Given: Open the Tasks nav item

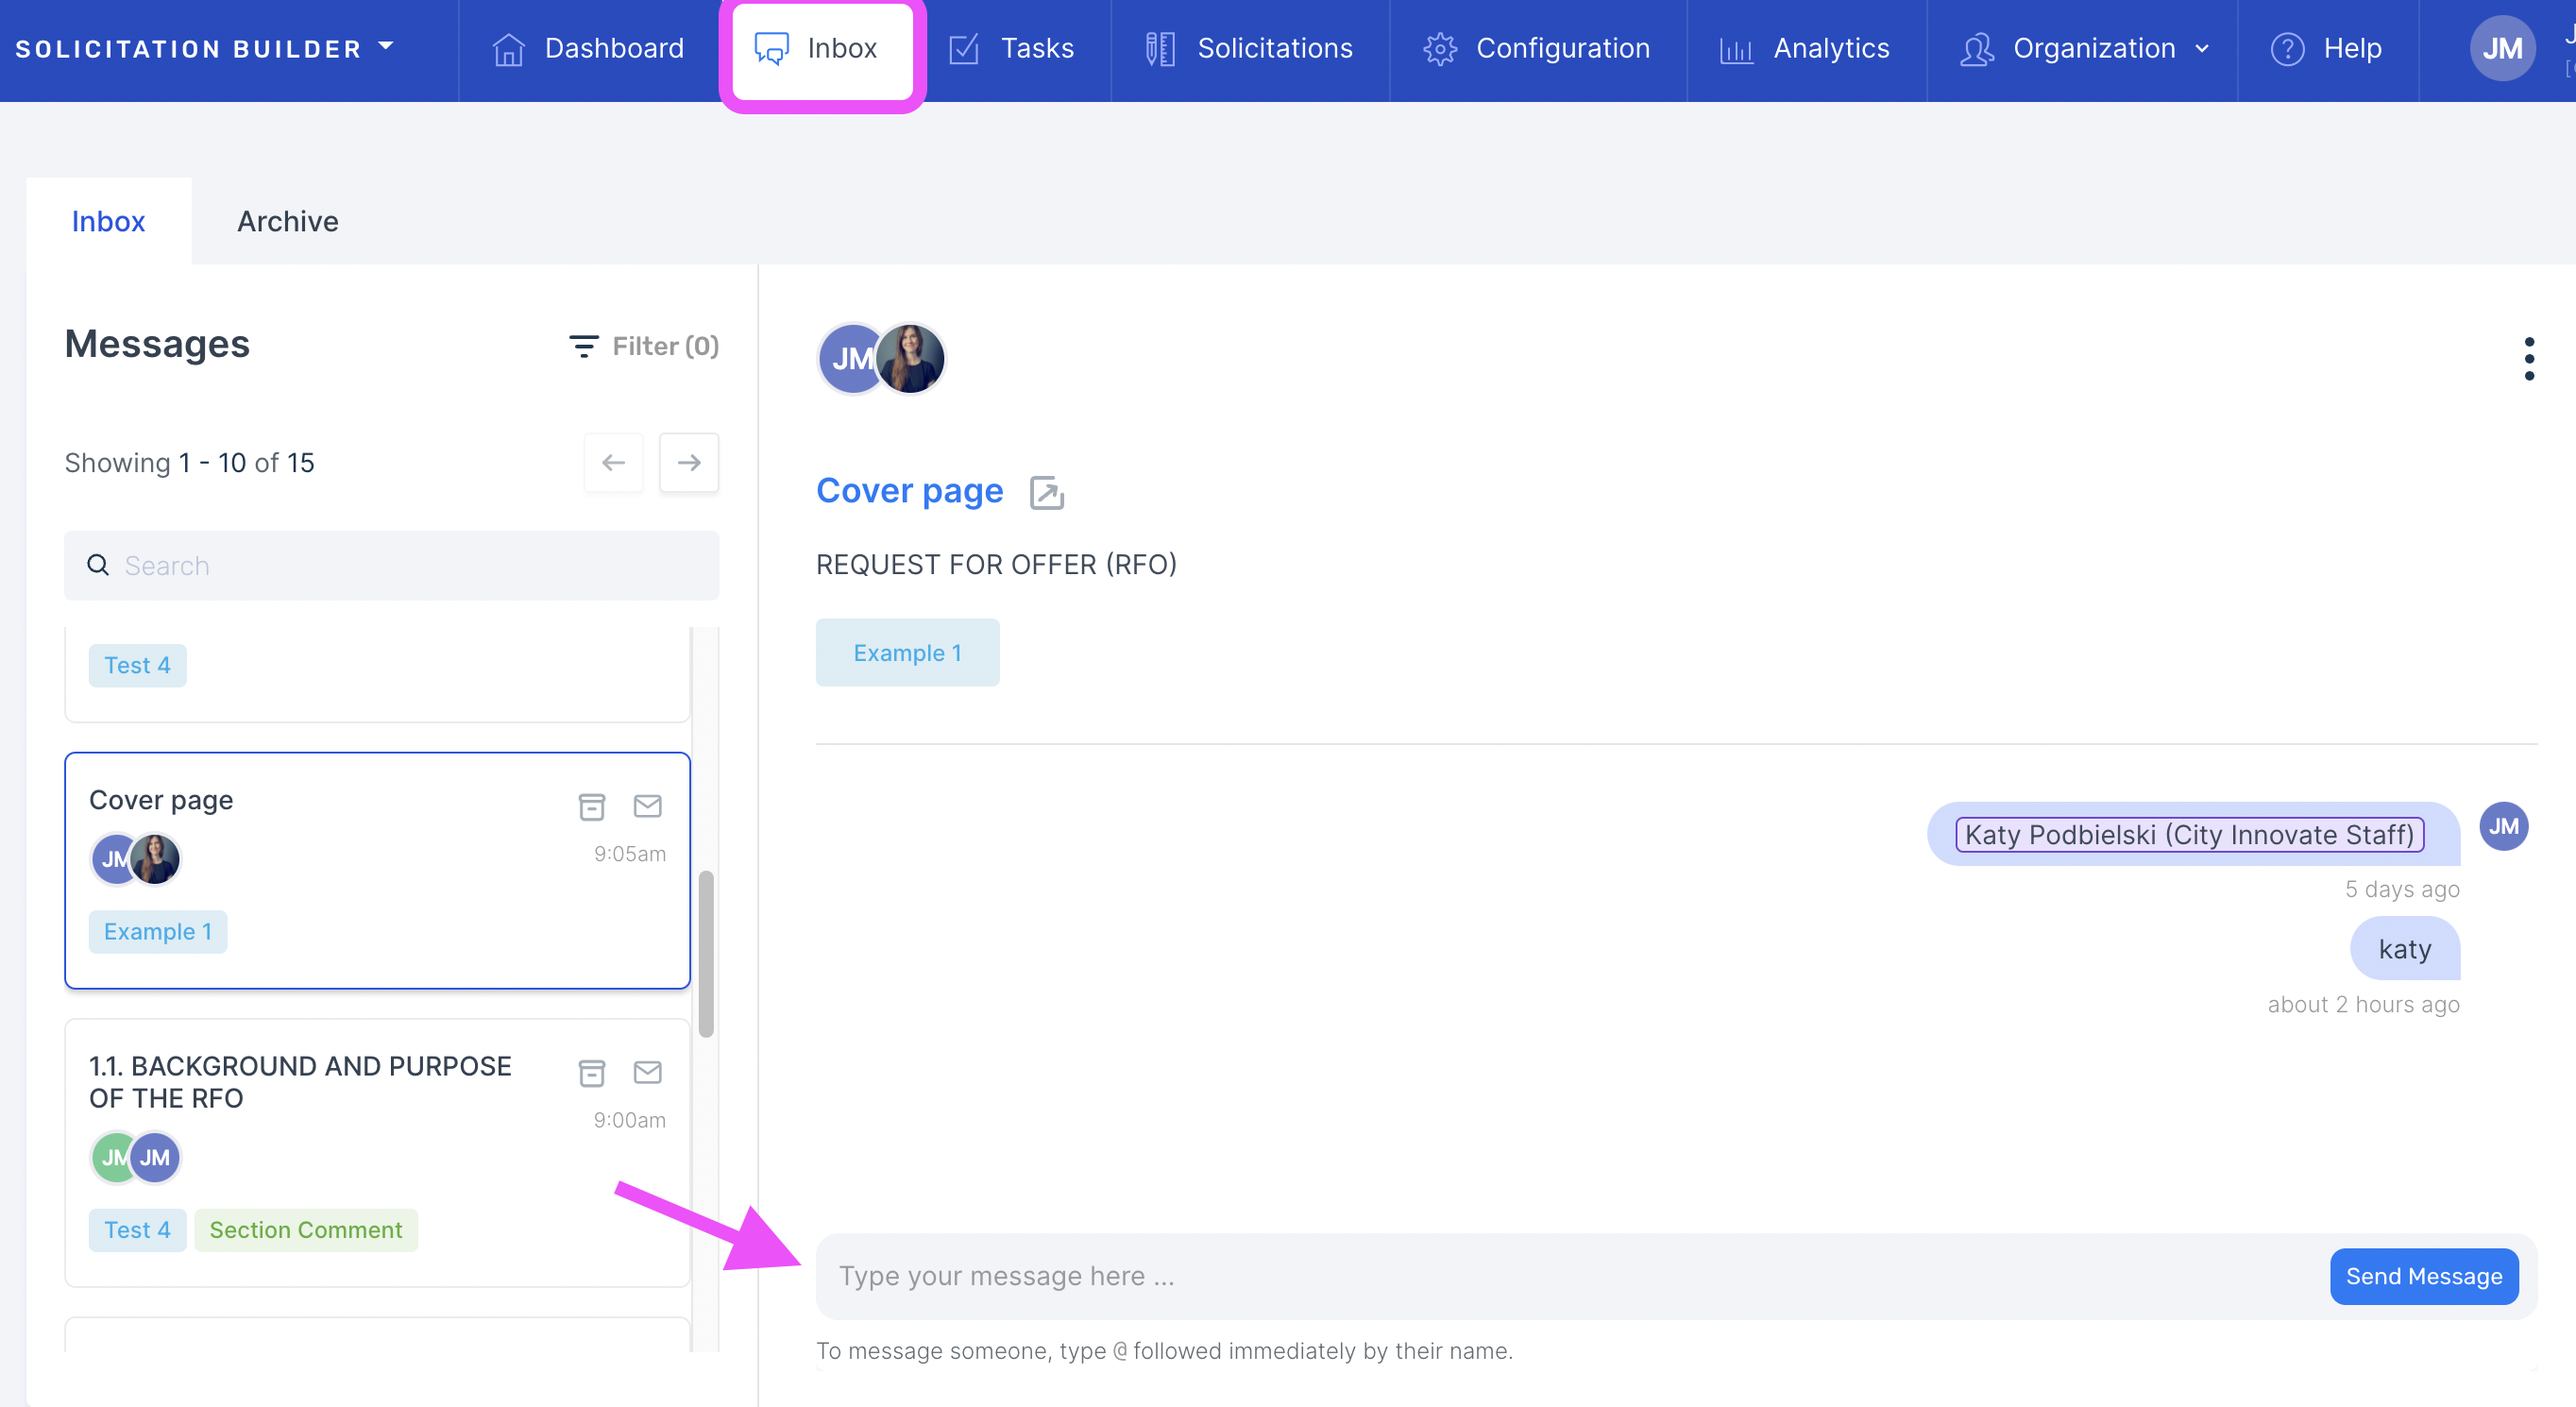Looking at the screenshot, I should click(1011, 48).
